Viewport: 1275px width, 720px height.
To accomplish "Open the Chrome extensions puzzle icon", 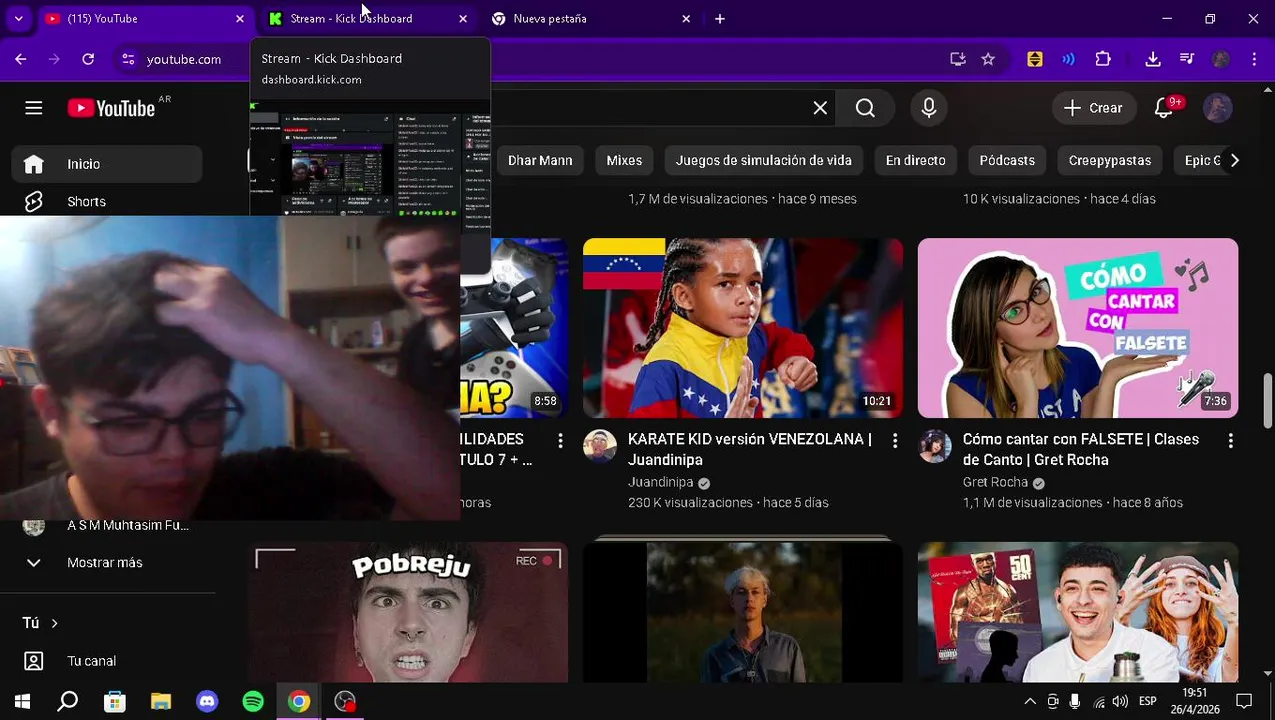I will point(1103,59).
